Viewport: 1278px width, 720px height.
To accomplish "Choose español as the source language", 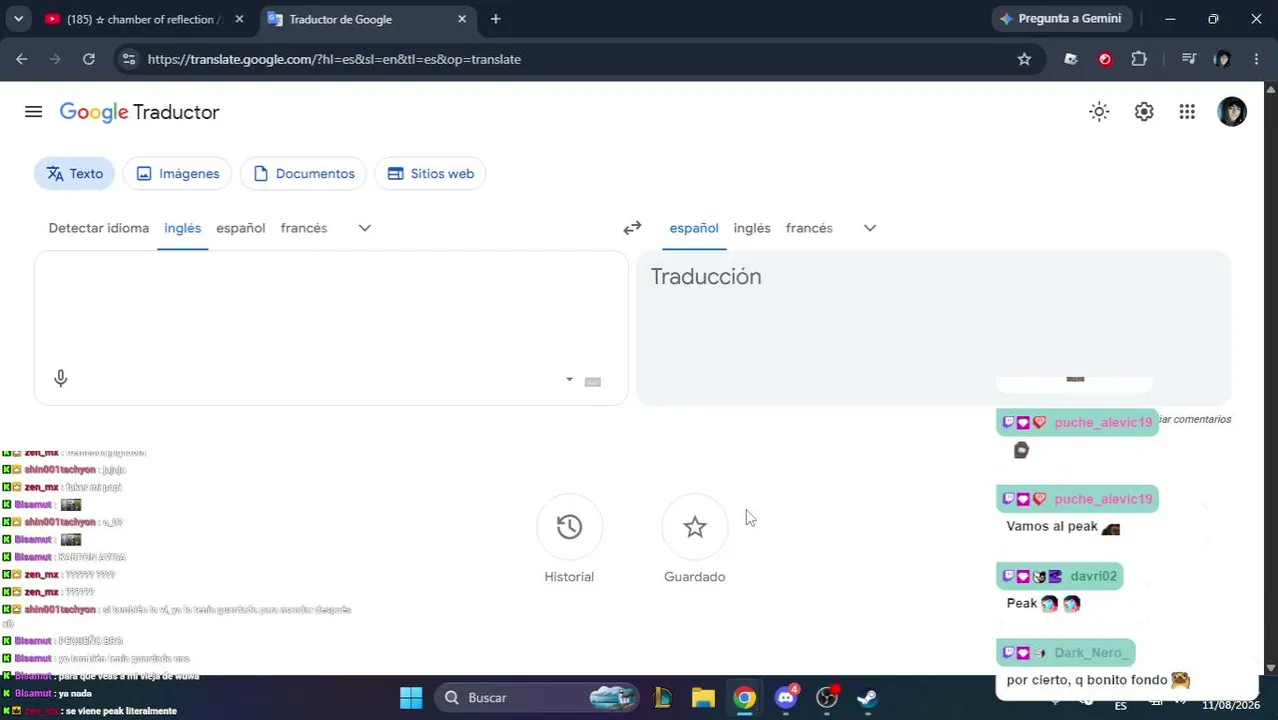I will 241,228.
